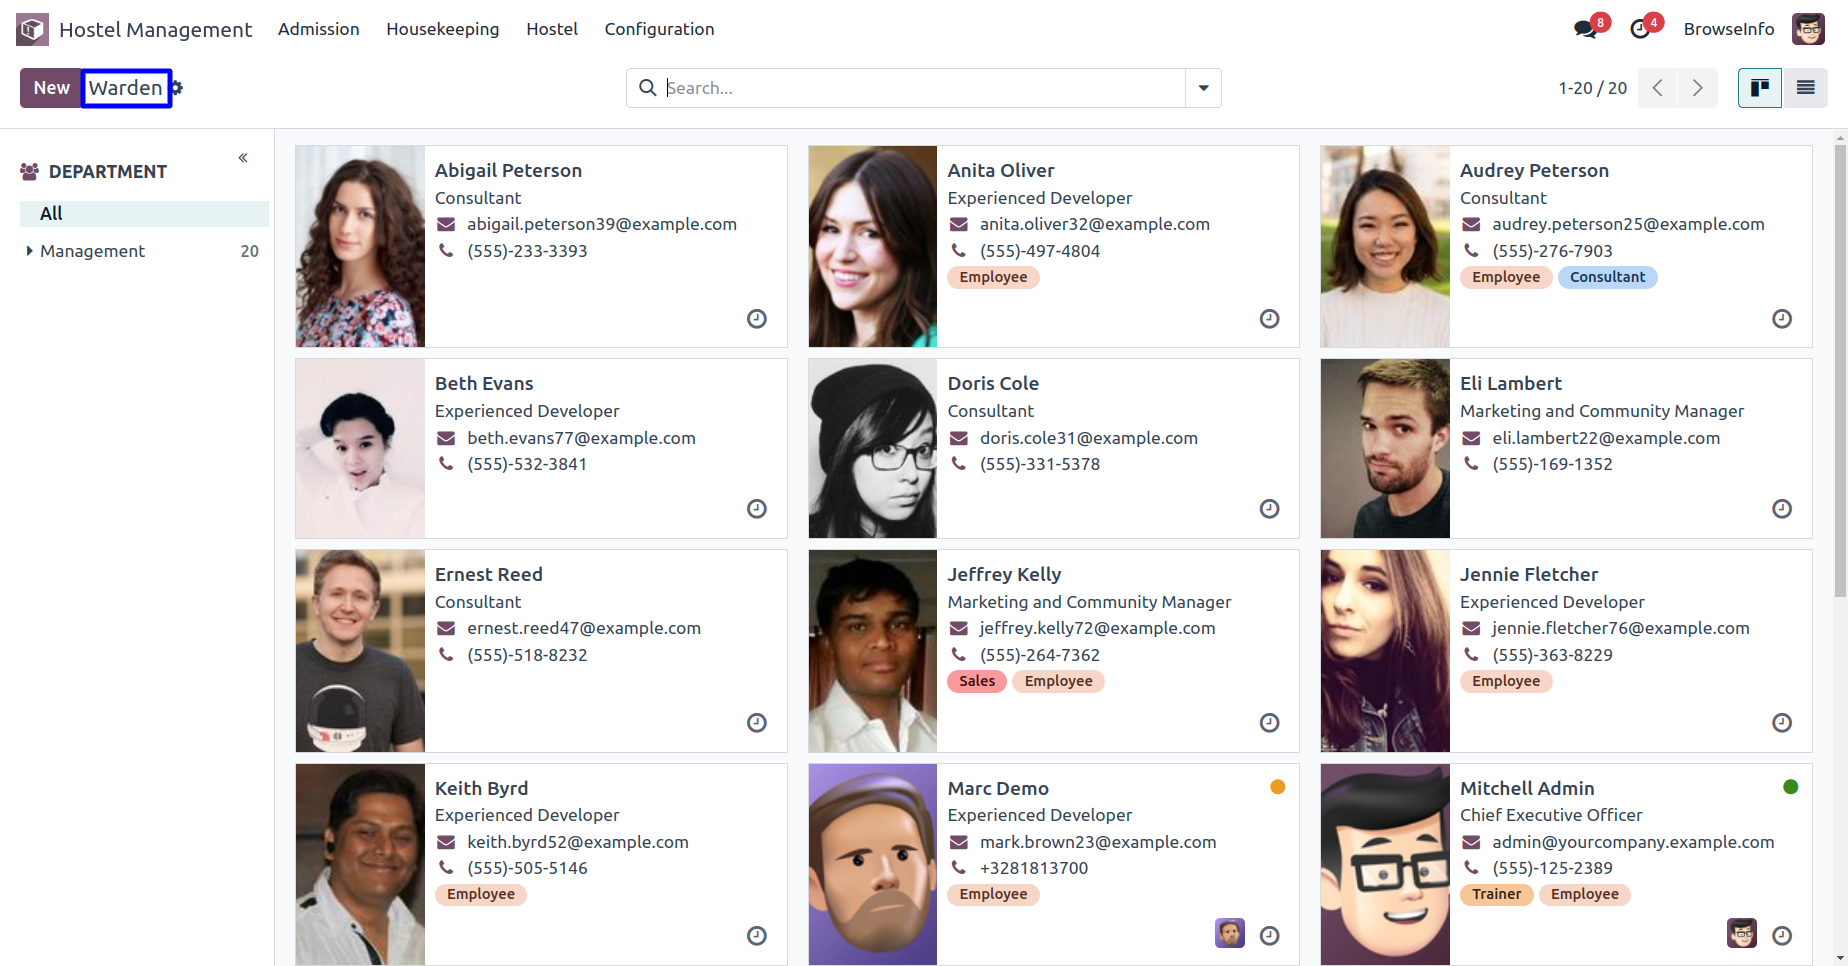Image resolution: width=1848 pixels, height=966 pixels.
Task: Select the All department filter
Action: (144, 213)
